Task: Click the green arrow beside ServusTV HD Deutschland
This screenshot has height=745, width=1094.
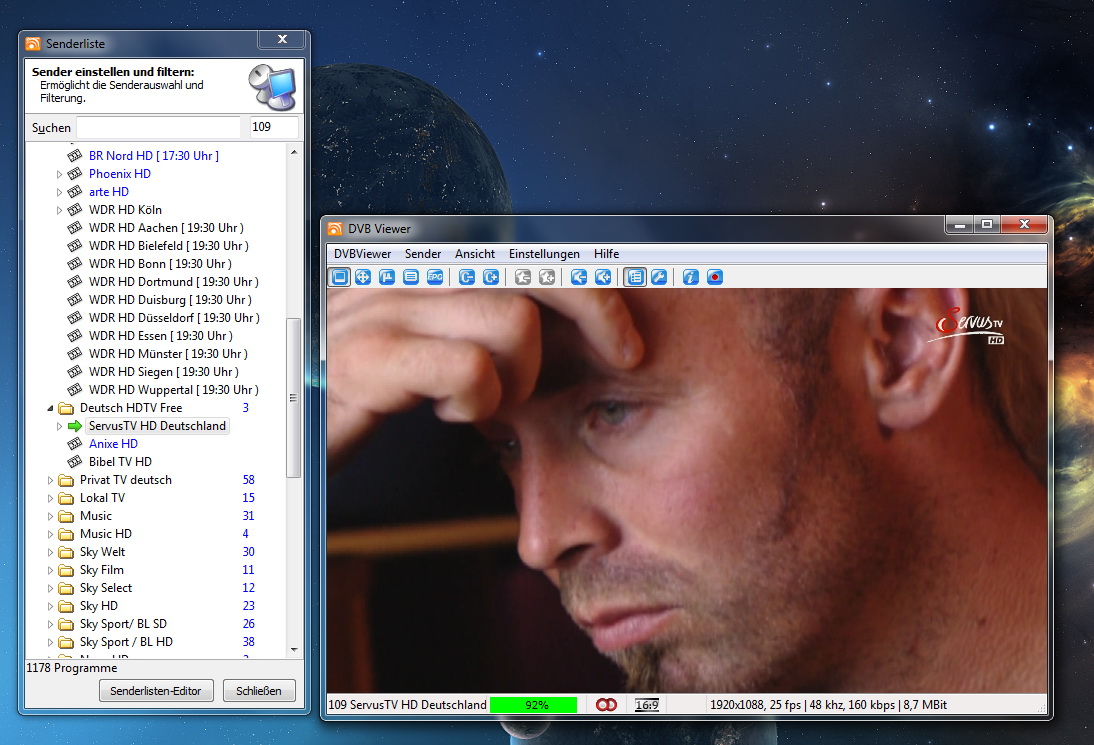Action: [75, 426]
